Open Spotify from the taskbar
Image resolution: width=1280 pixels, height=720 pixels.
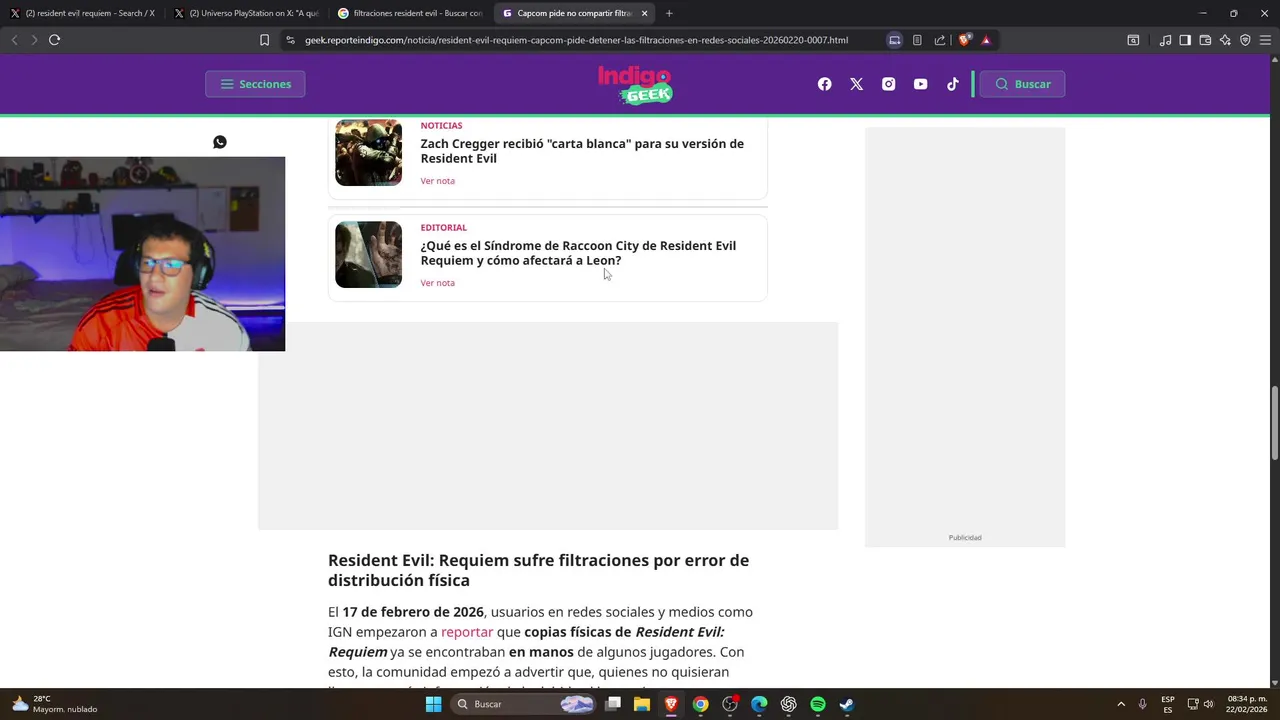[x=817, y=704]
